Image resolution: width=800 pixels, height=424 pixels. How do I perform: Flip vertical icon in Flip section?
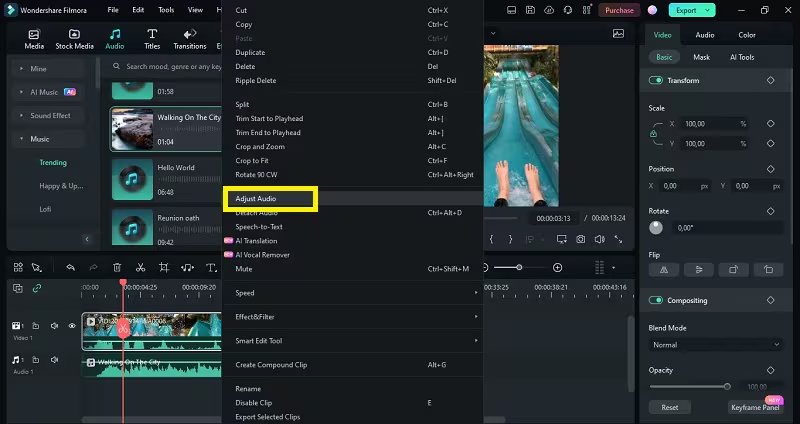coord(699,270)
